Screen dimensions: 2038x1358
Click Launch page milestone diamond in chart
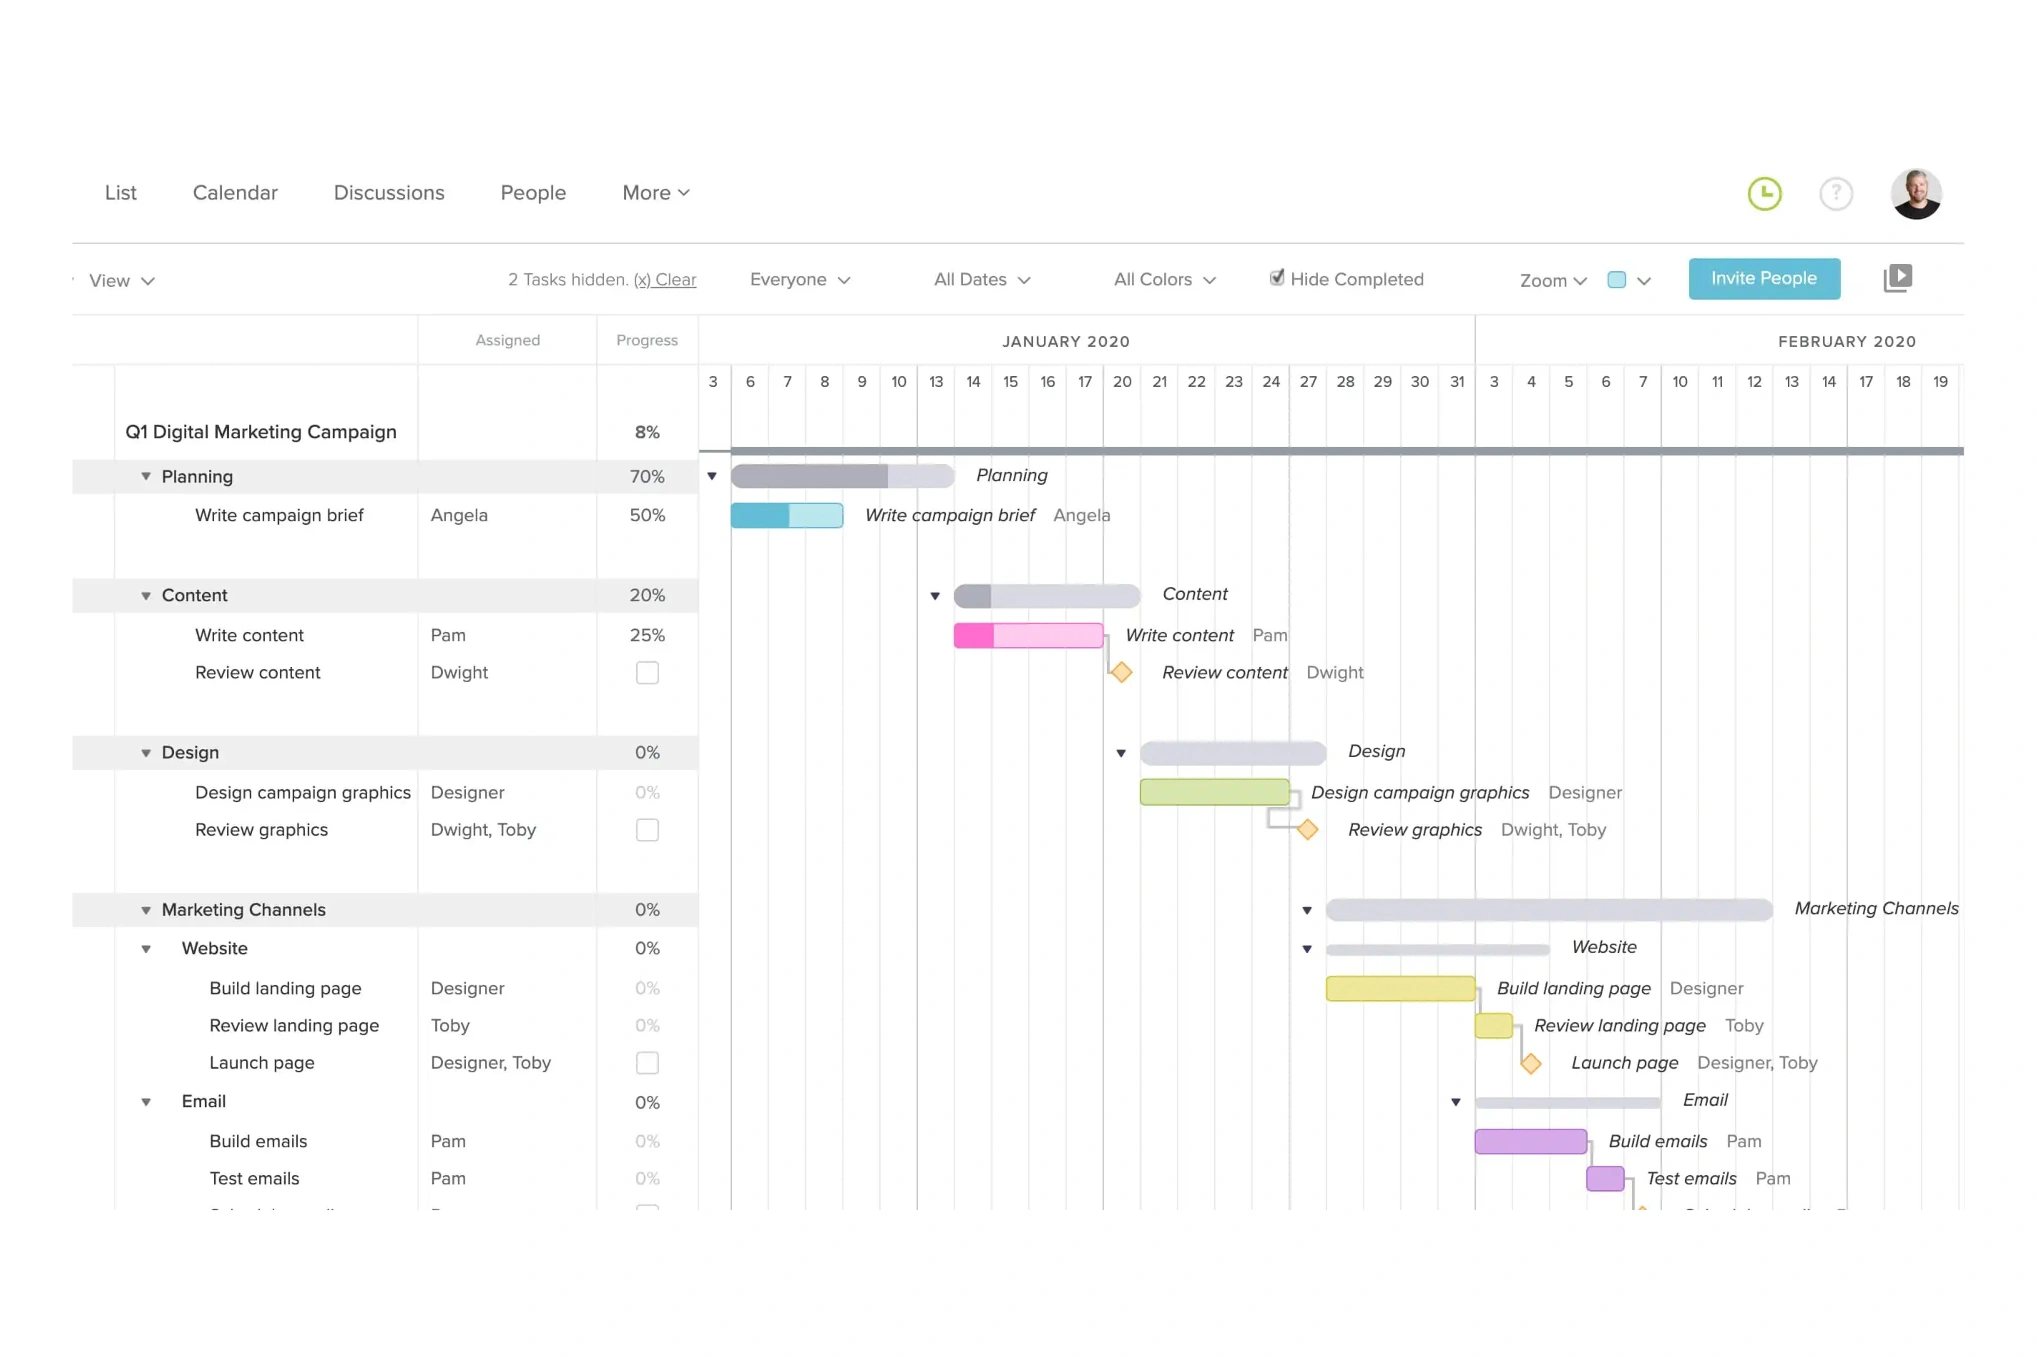1530,1063
